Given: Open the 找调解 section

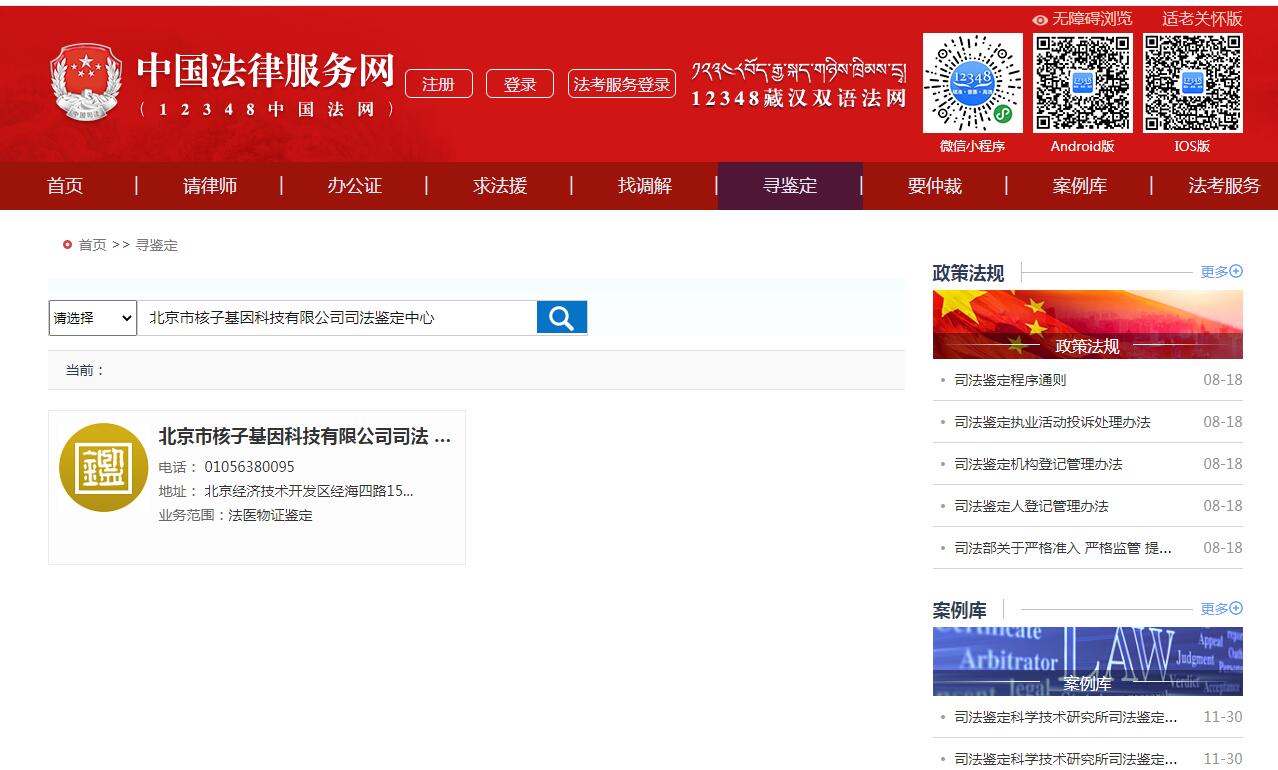Looking at the screenshot, I should (645, 185).
